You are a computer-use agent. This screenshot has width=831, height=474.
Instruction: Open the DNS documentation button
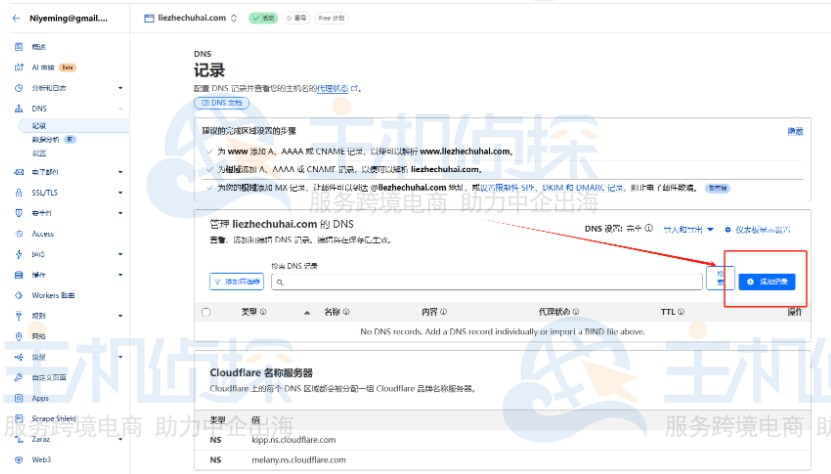[222, 103]
